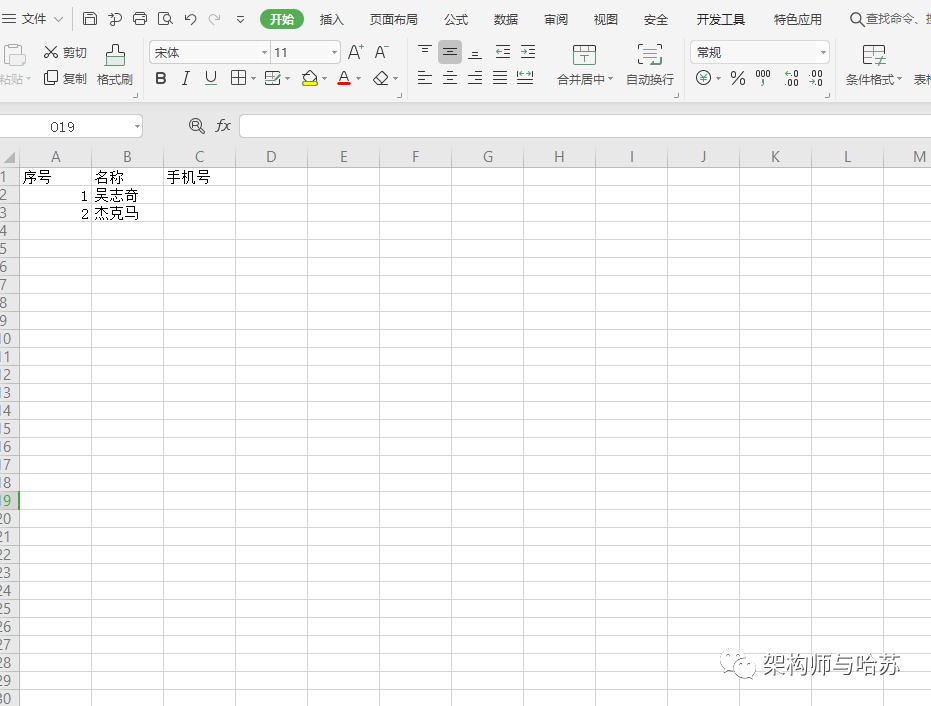Viewport: 931px width, 706px height.
Task: Toggle italic formatting
Action: pos(185,78)
